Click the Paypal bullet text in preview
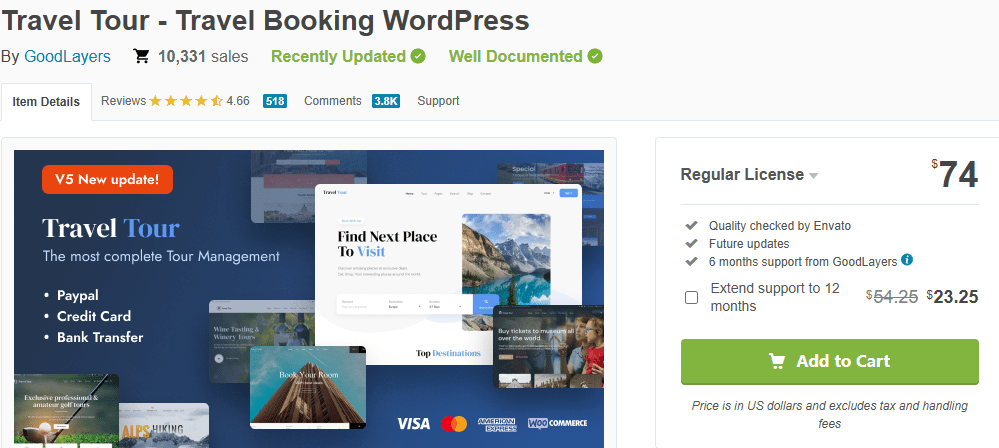The image size is (999, 448). coord(78,296)
